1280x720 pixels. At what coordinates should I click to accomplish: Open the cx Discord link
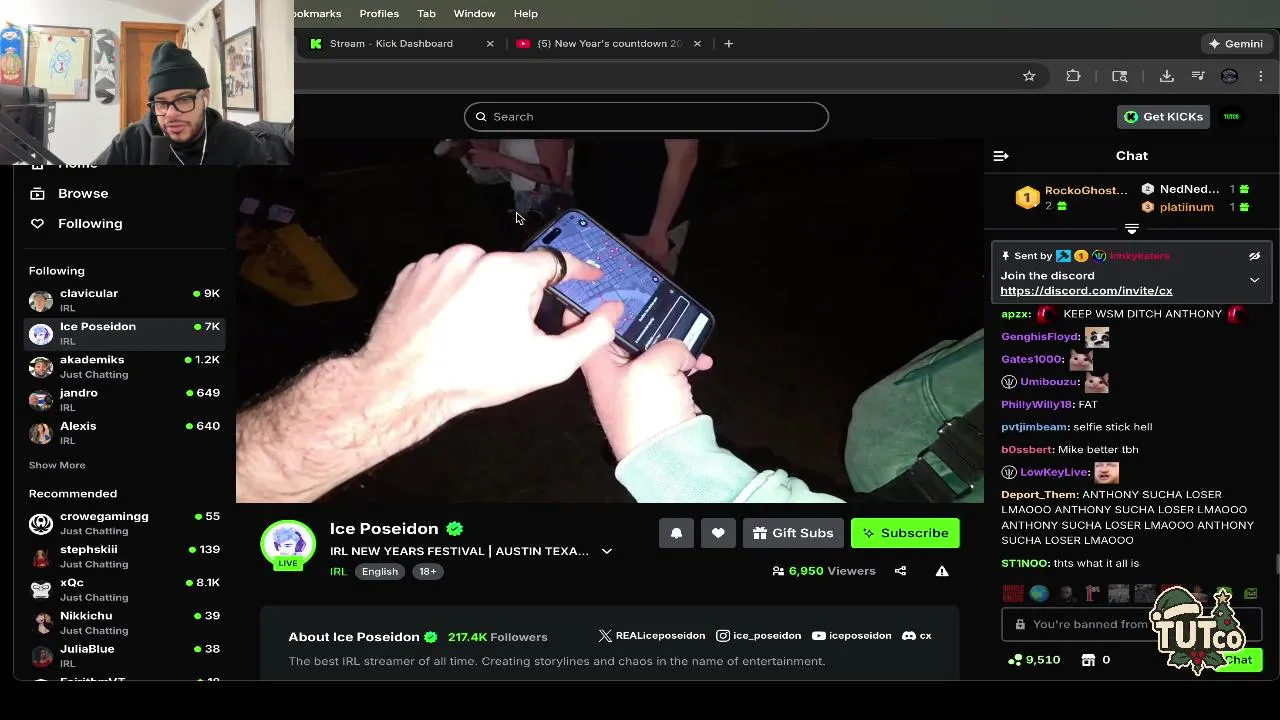(x=917, y=636)
